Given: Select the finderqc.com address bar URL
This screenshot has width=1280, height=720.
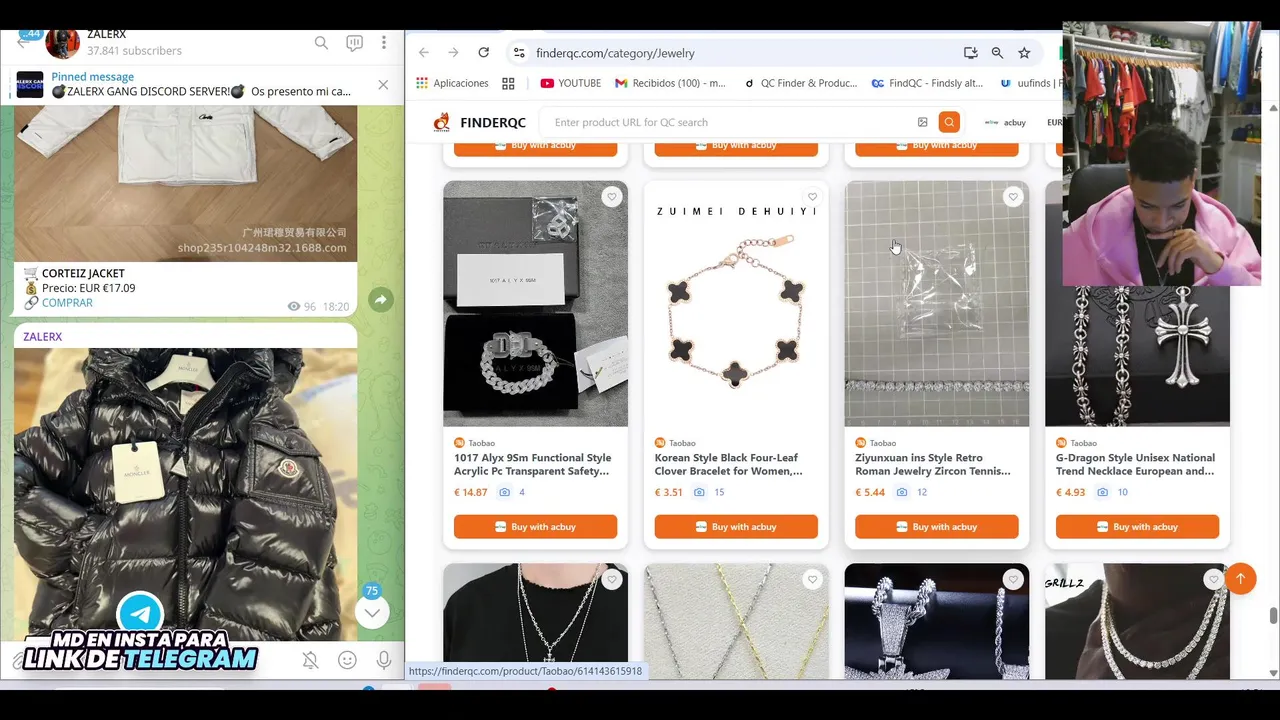Looking at the screenshot, I should point(615,53).
